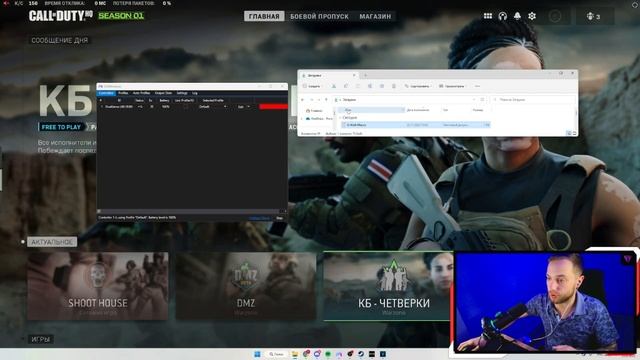Open the Сортировать dropdown
This screenshot has width=640, height=360.
point(418,86)
